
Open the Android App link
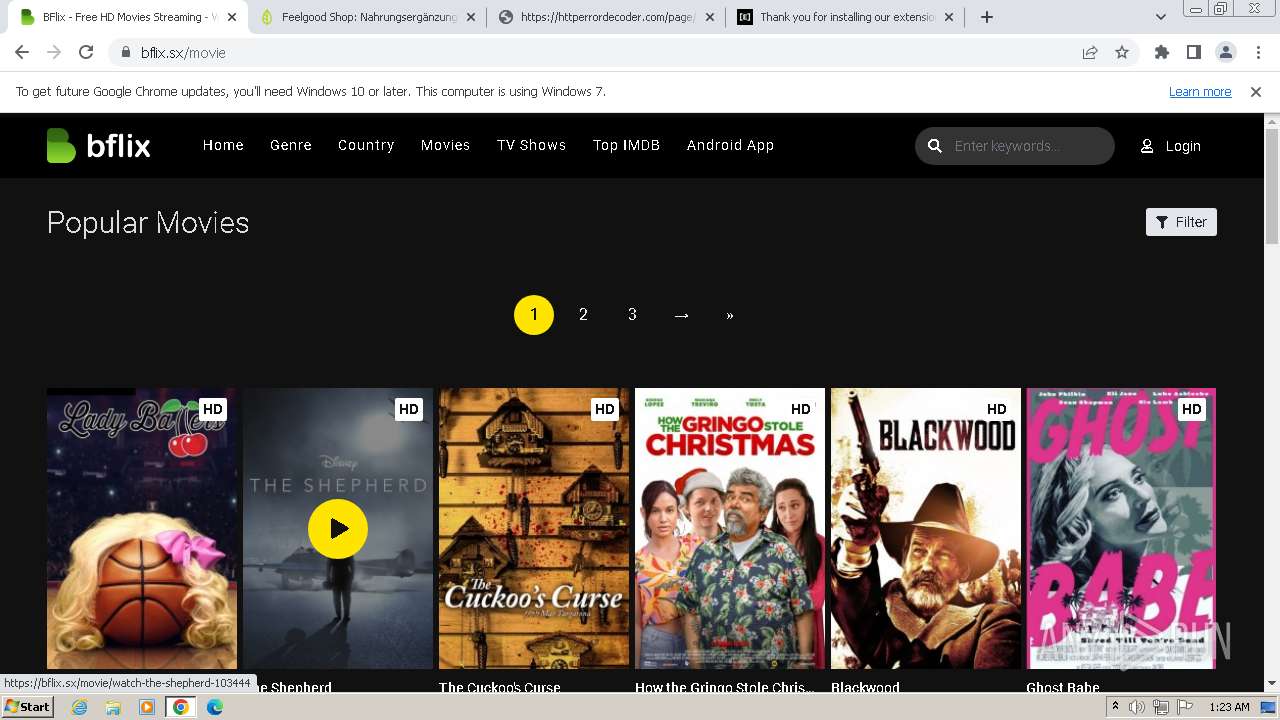point(730,145)
